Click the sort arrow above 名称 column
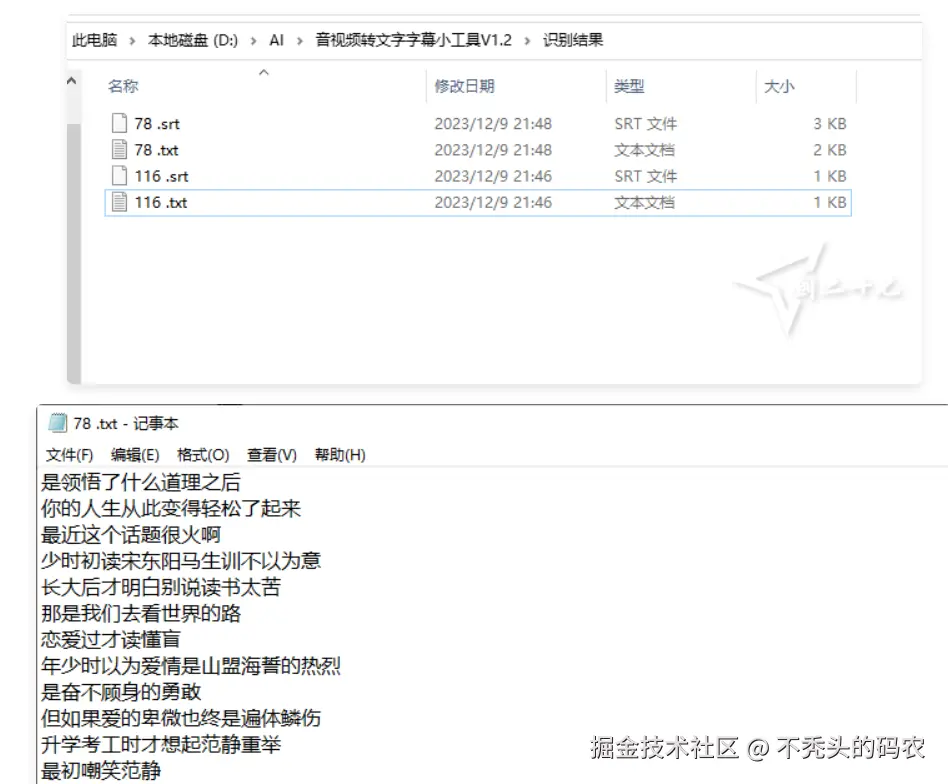The image size is (948, 784). (x=264, y=73)
